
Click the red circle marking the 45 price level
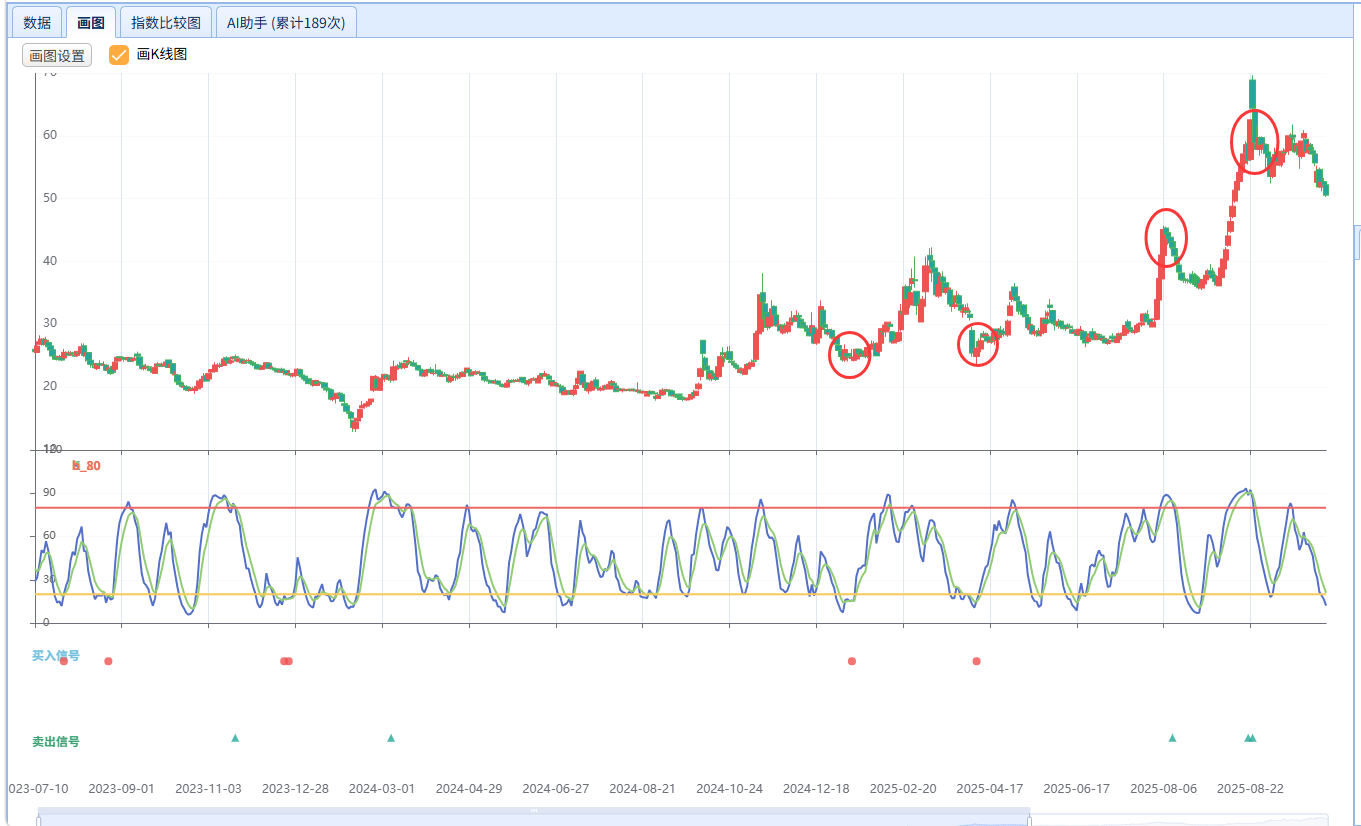pyautogui.click(x=1166, y=237)
